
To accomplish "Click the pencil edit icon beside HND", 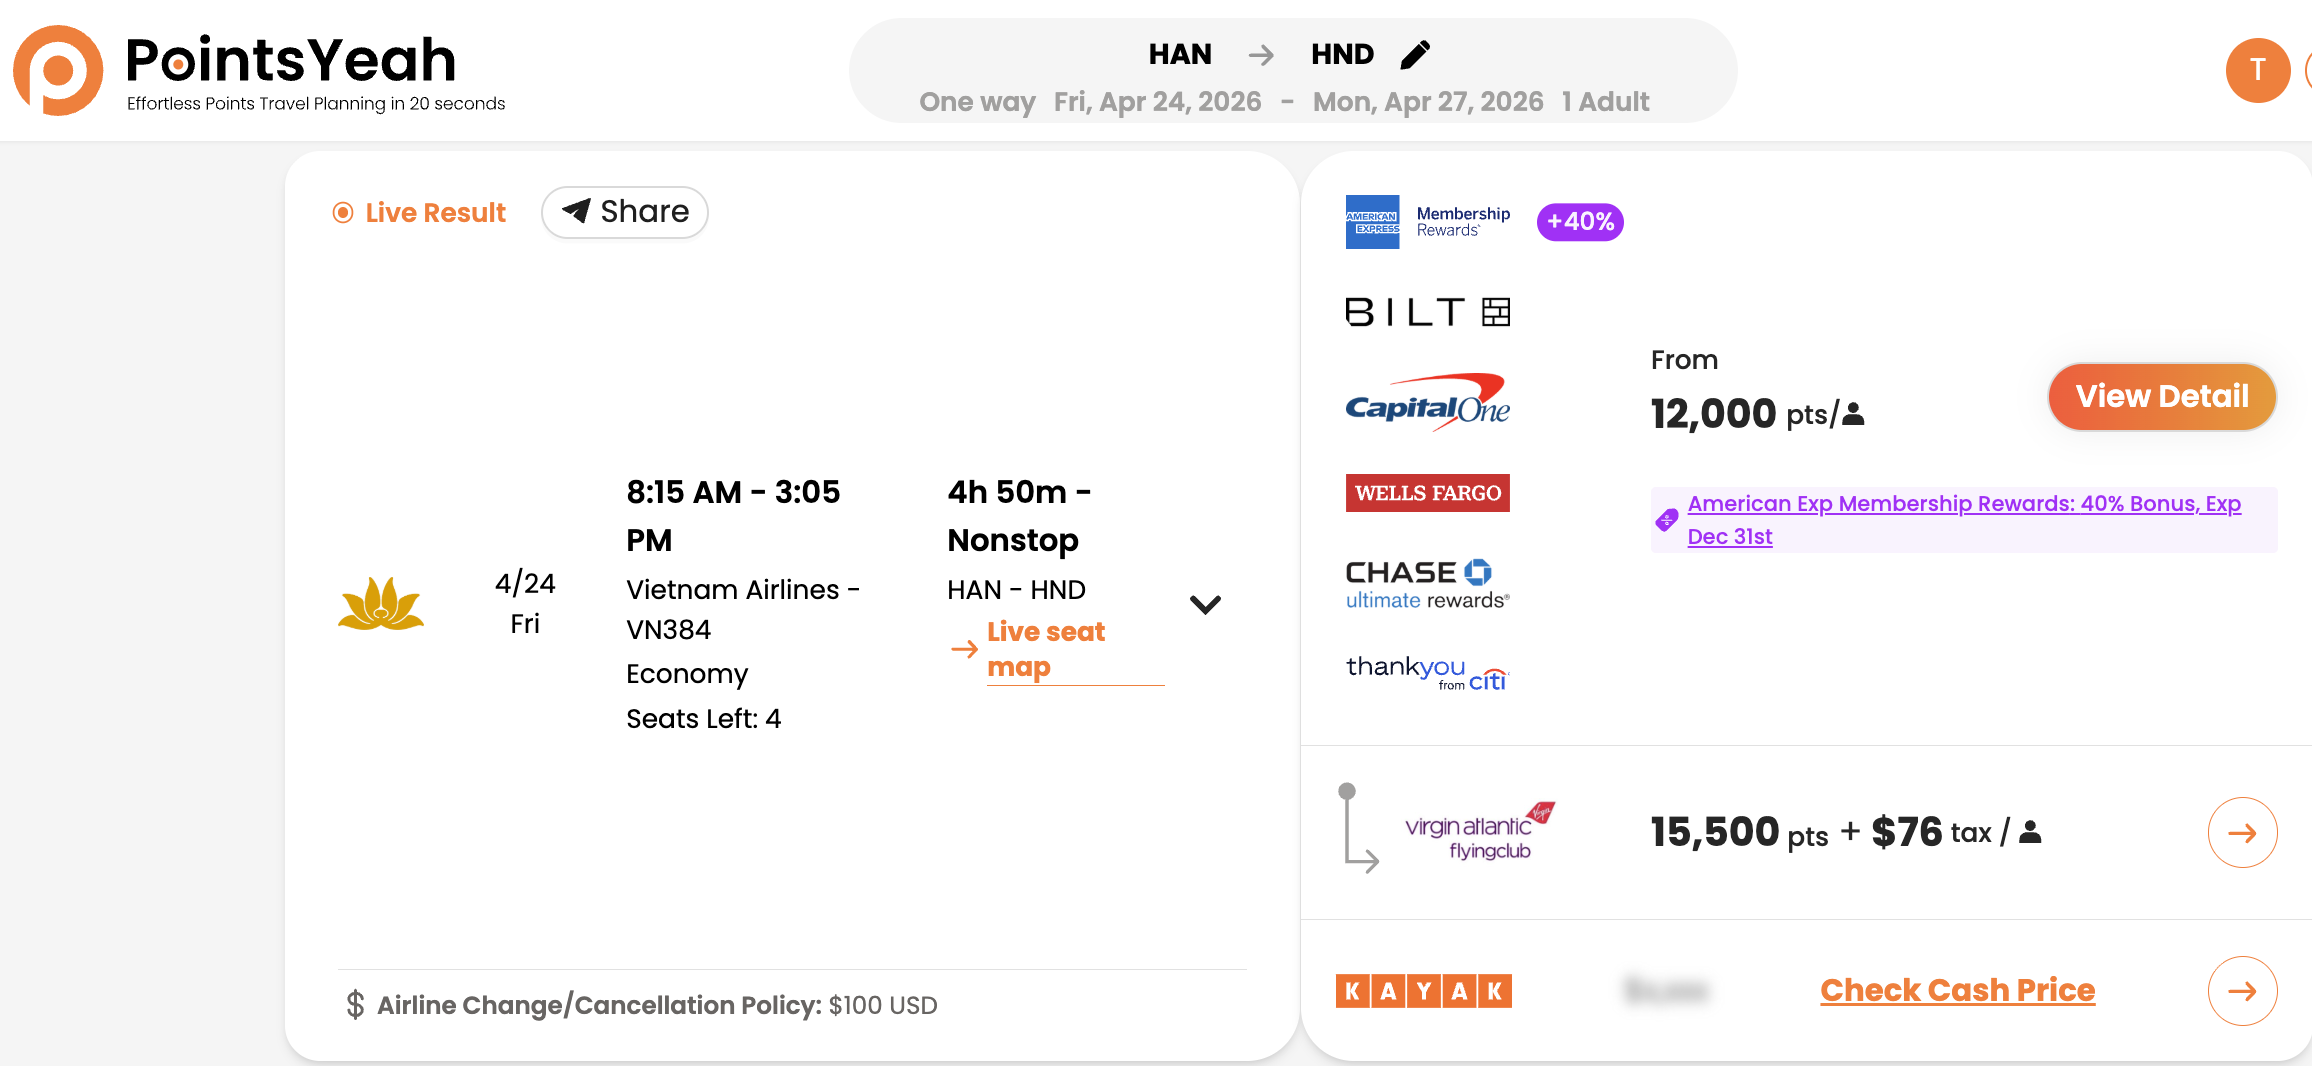I will pyautogui.click(x=1415, y=55).
